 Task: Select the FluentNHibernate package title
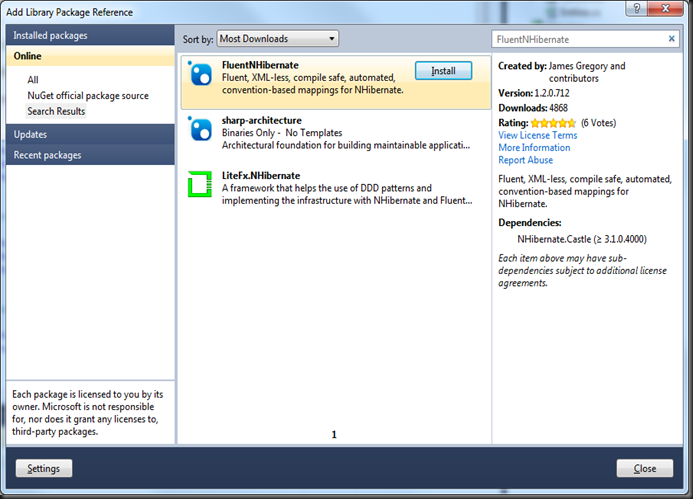click(260, 65)
